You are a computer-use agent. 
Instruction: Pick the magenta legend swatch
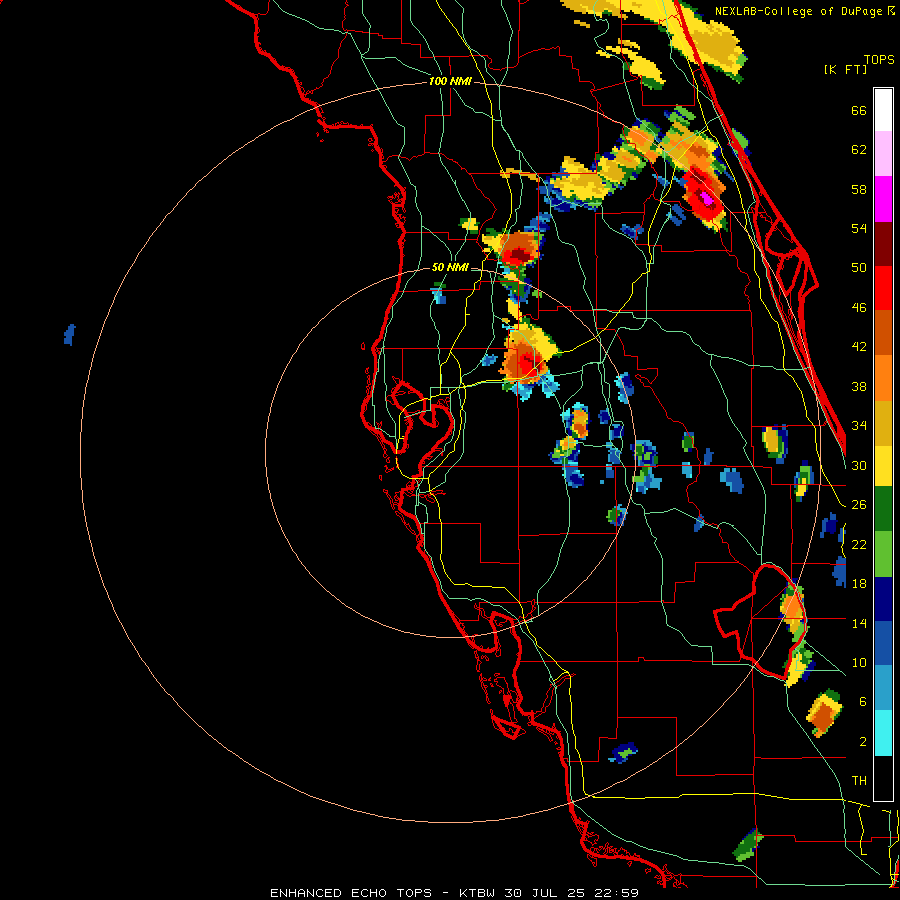click(883, 199)
